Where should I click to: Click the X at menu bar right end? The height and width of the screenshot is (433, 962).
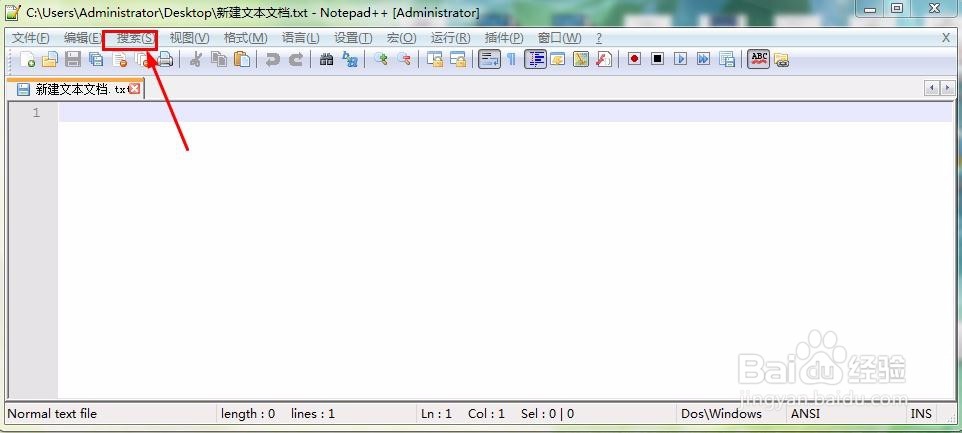coord(946,38)
